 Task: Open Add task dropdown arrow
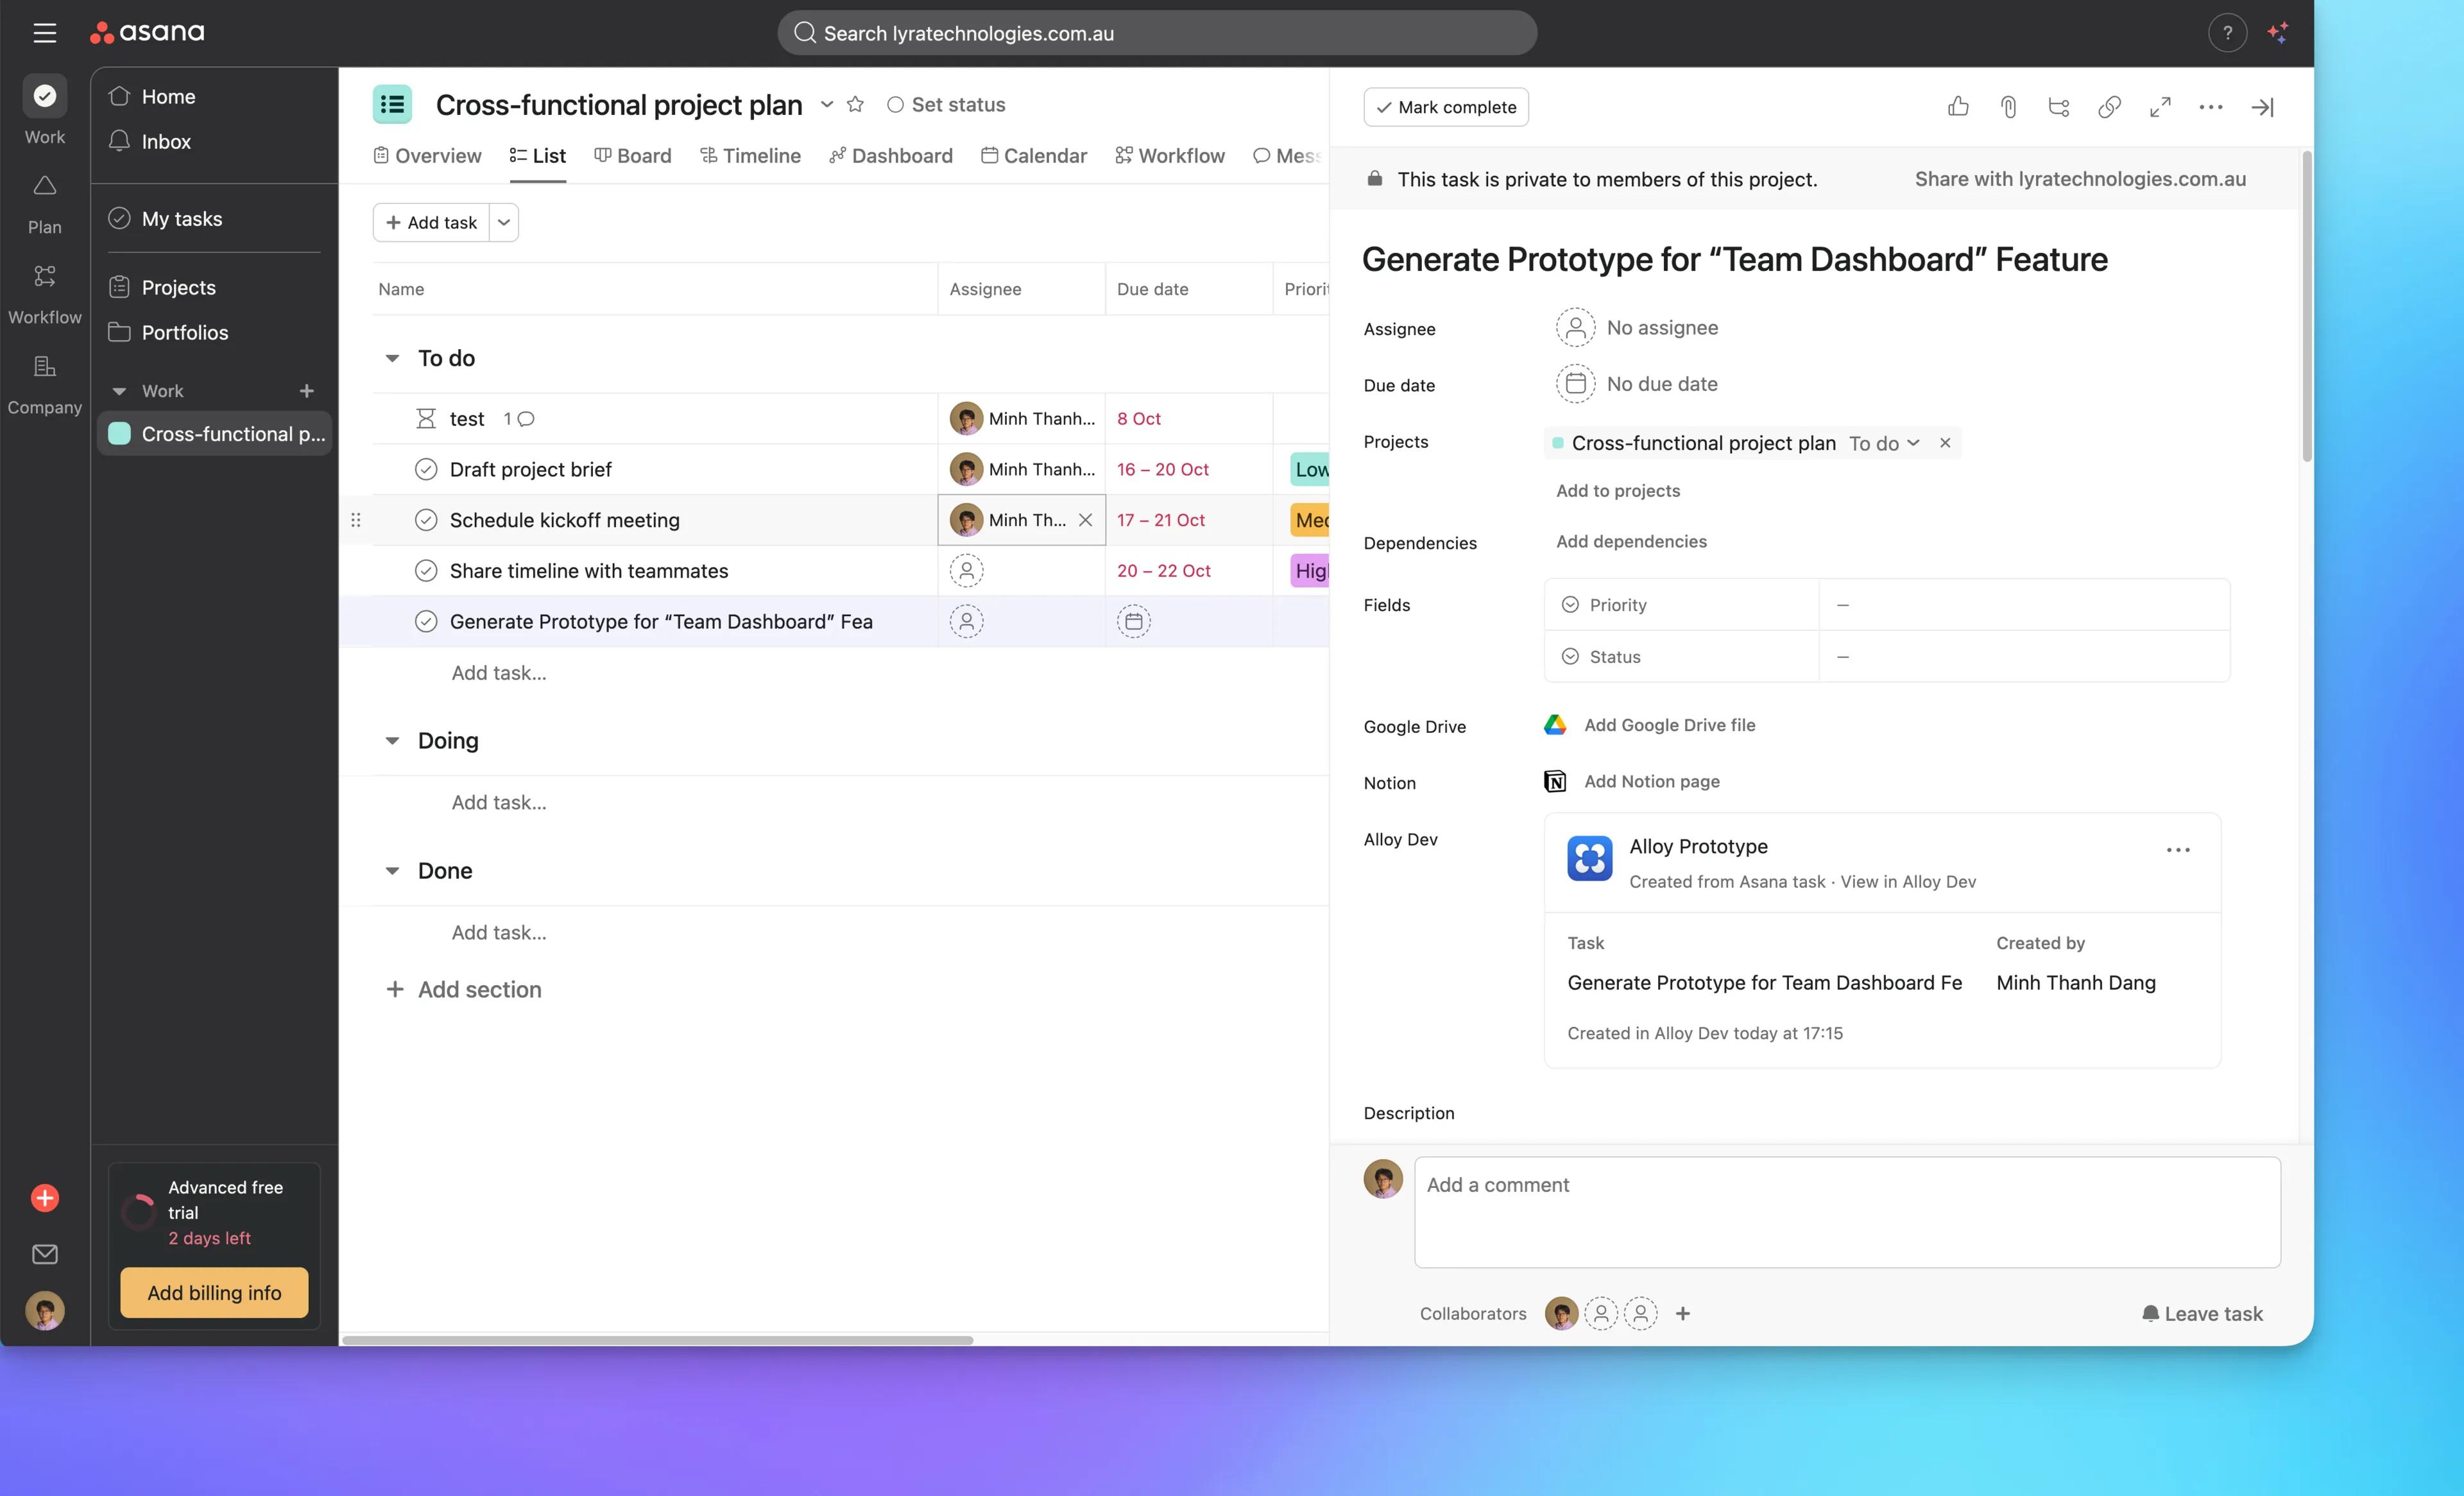[x=504, y=222]
